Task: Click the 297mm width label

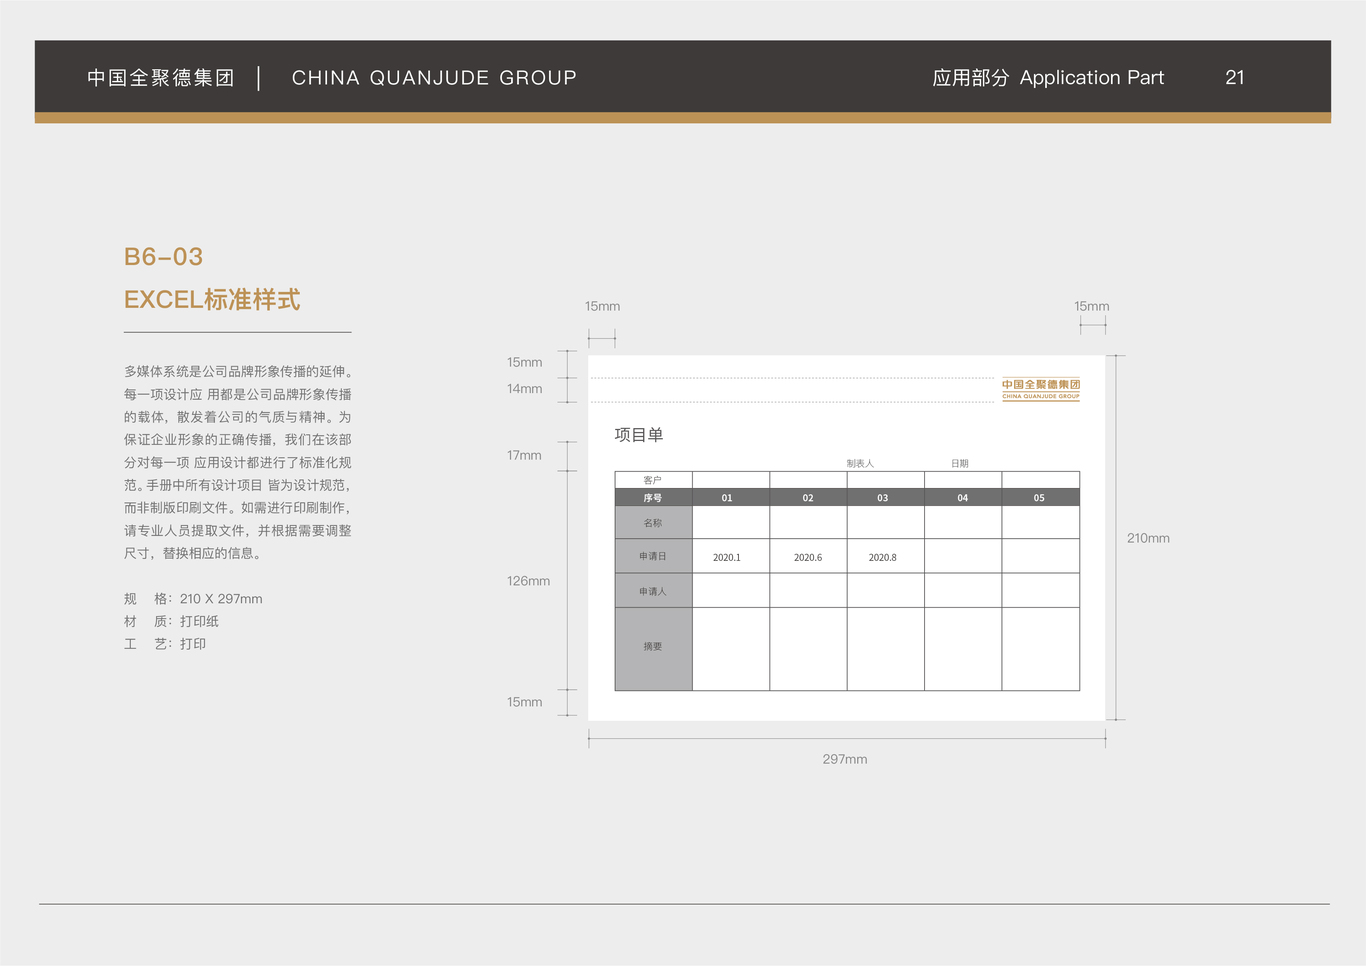Action: (x=845, y=759)
